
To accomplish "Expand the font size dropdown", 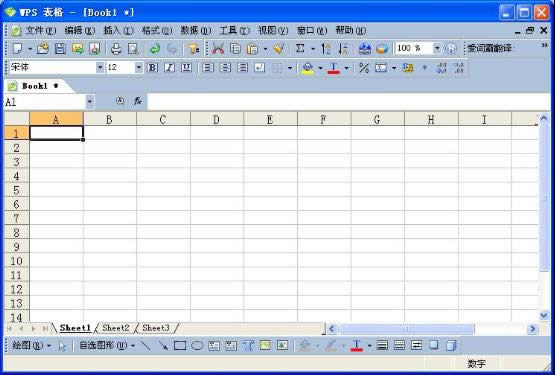I will point(139,67).
